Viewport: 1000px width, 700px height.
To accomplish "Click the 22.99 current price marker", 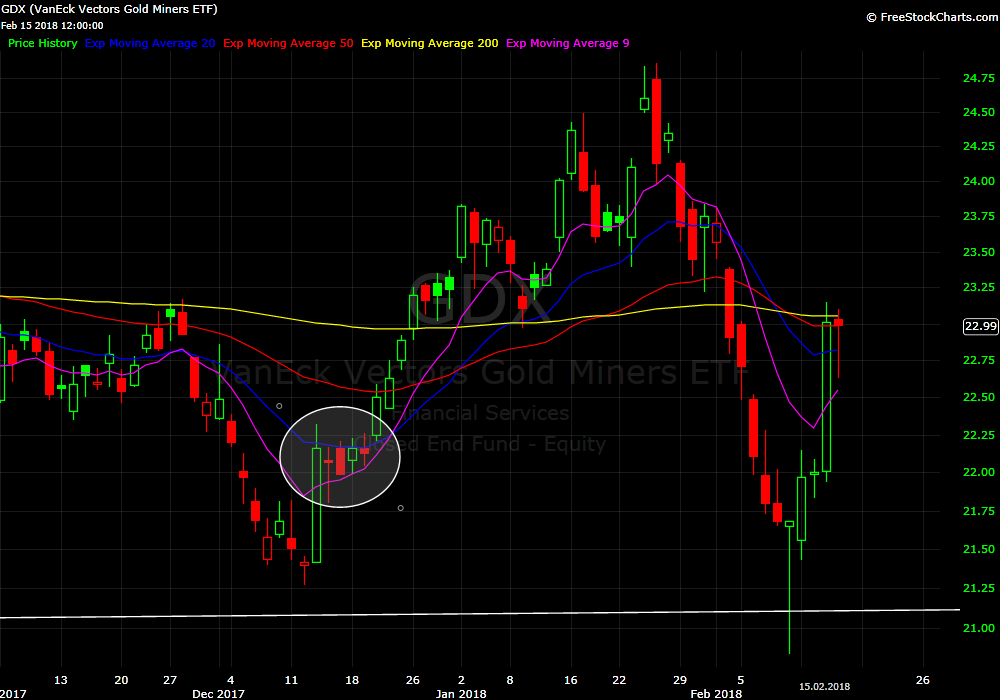I will pos(980,326).
